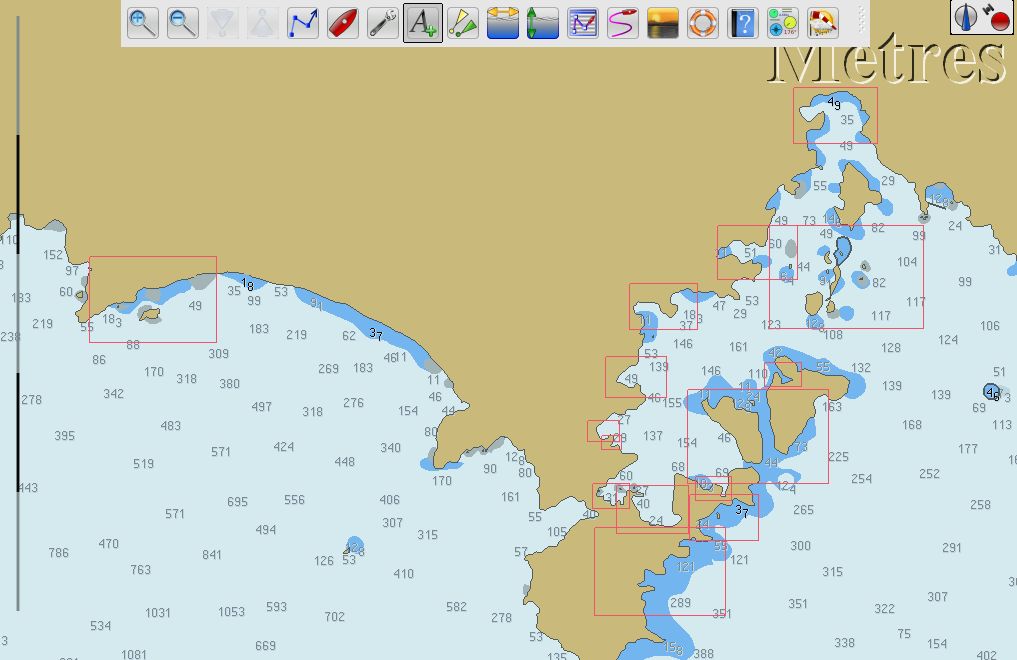1017x660 pixels.
Task: Change color scheme with sunset icon
Action: (663, 23)
